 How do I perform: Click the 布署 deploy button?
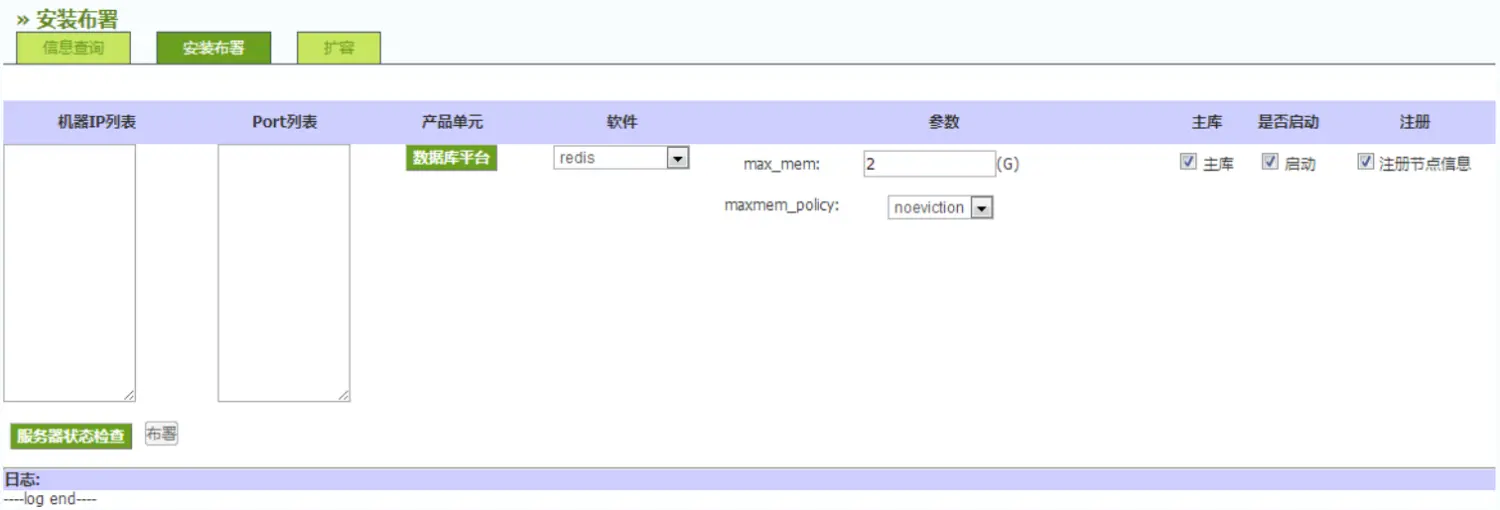[162, 433]
